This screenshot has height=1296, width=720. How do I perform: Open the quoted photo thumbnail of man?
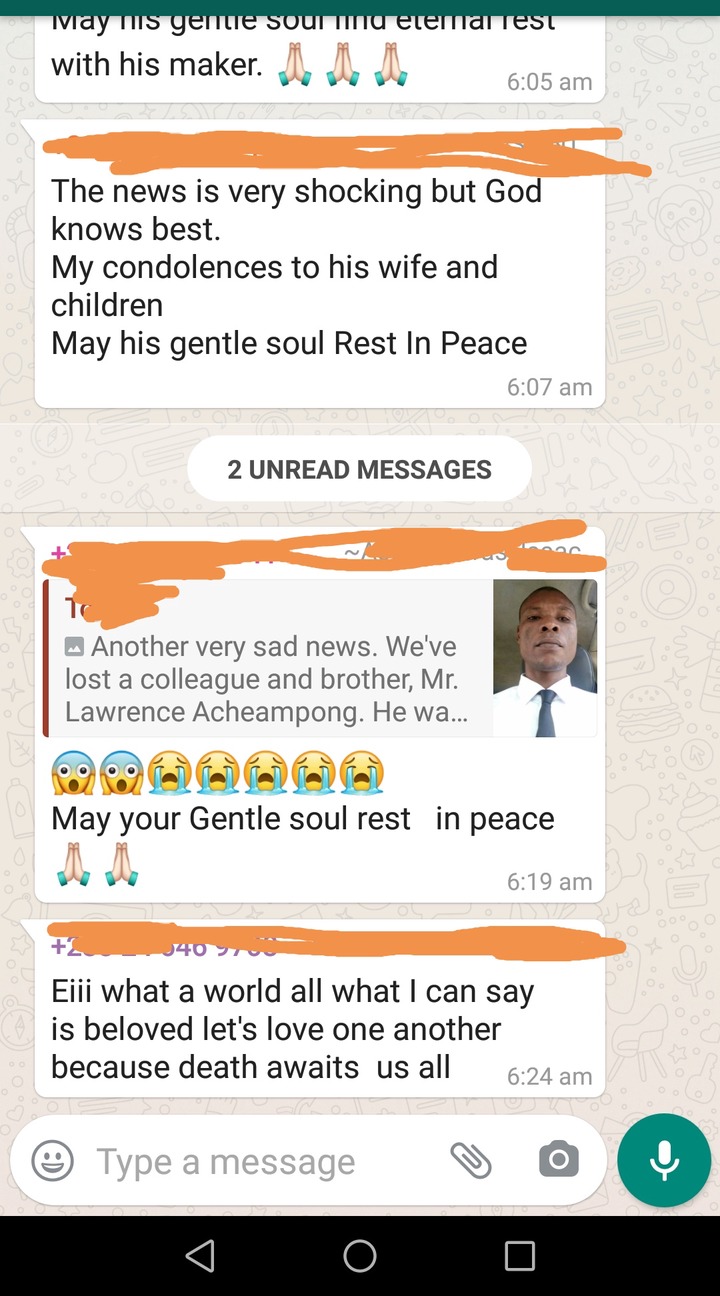[x=545, y=658]
